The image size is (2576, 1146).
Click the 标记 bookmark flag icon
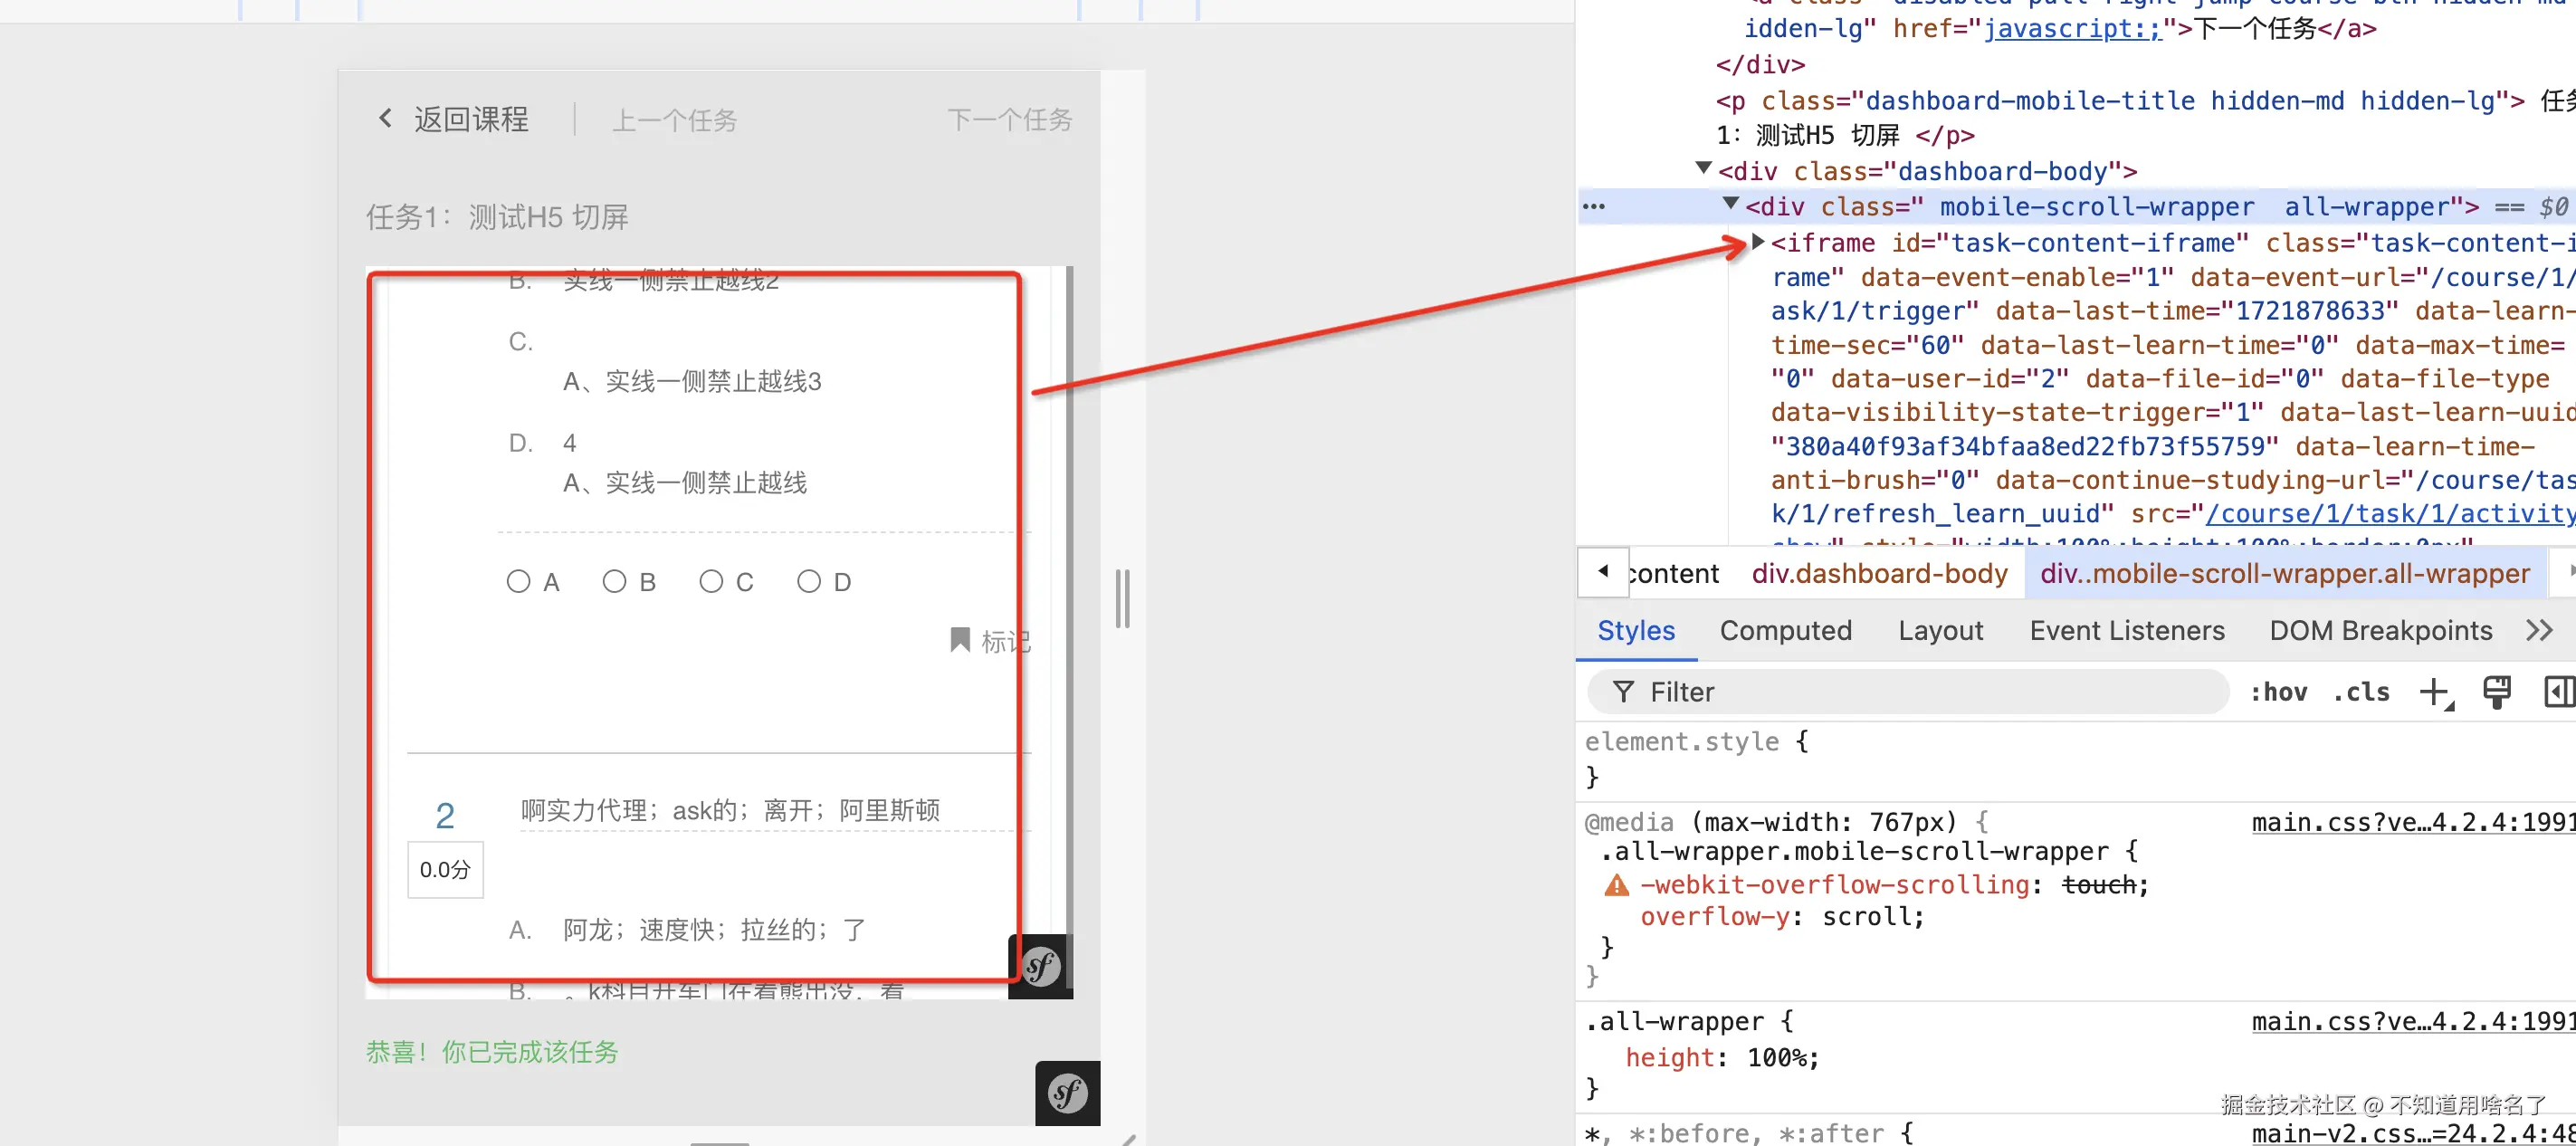[959, 640]
